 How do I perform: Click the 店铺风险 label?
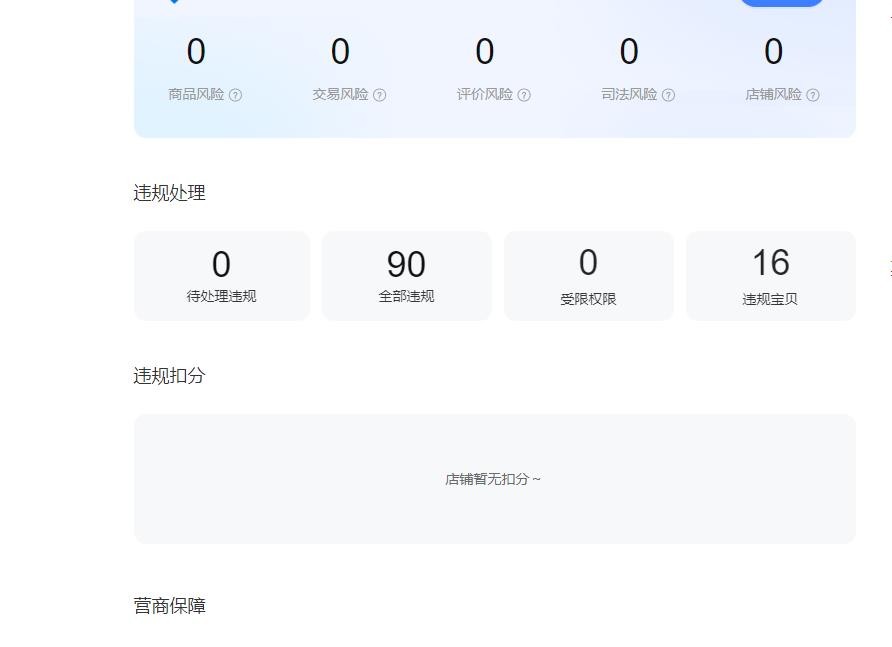[x=773, y=94]
